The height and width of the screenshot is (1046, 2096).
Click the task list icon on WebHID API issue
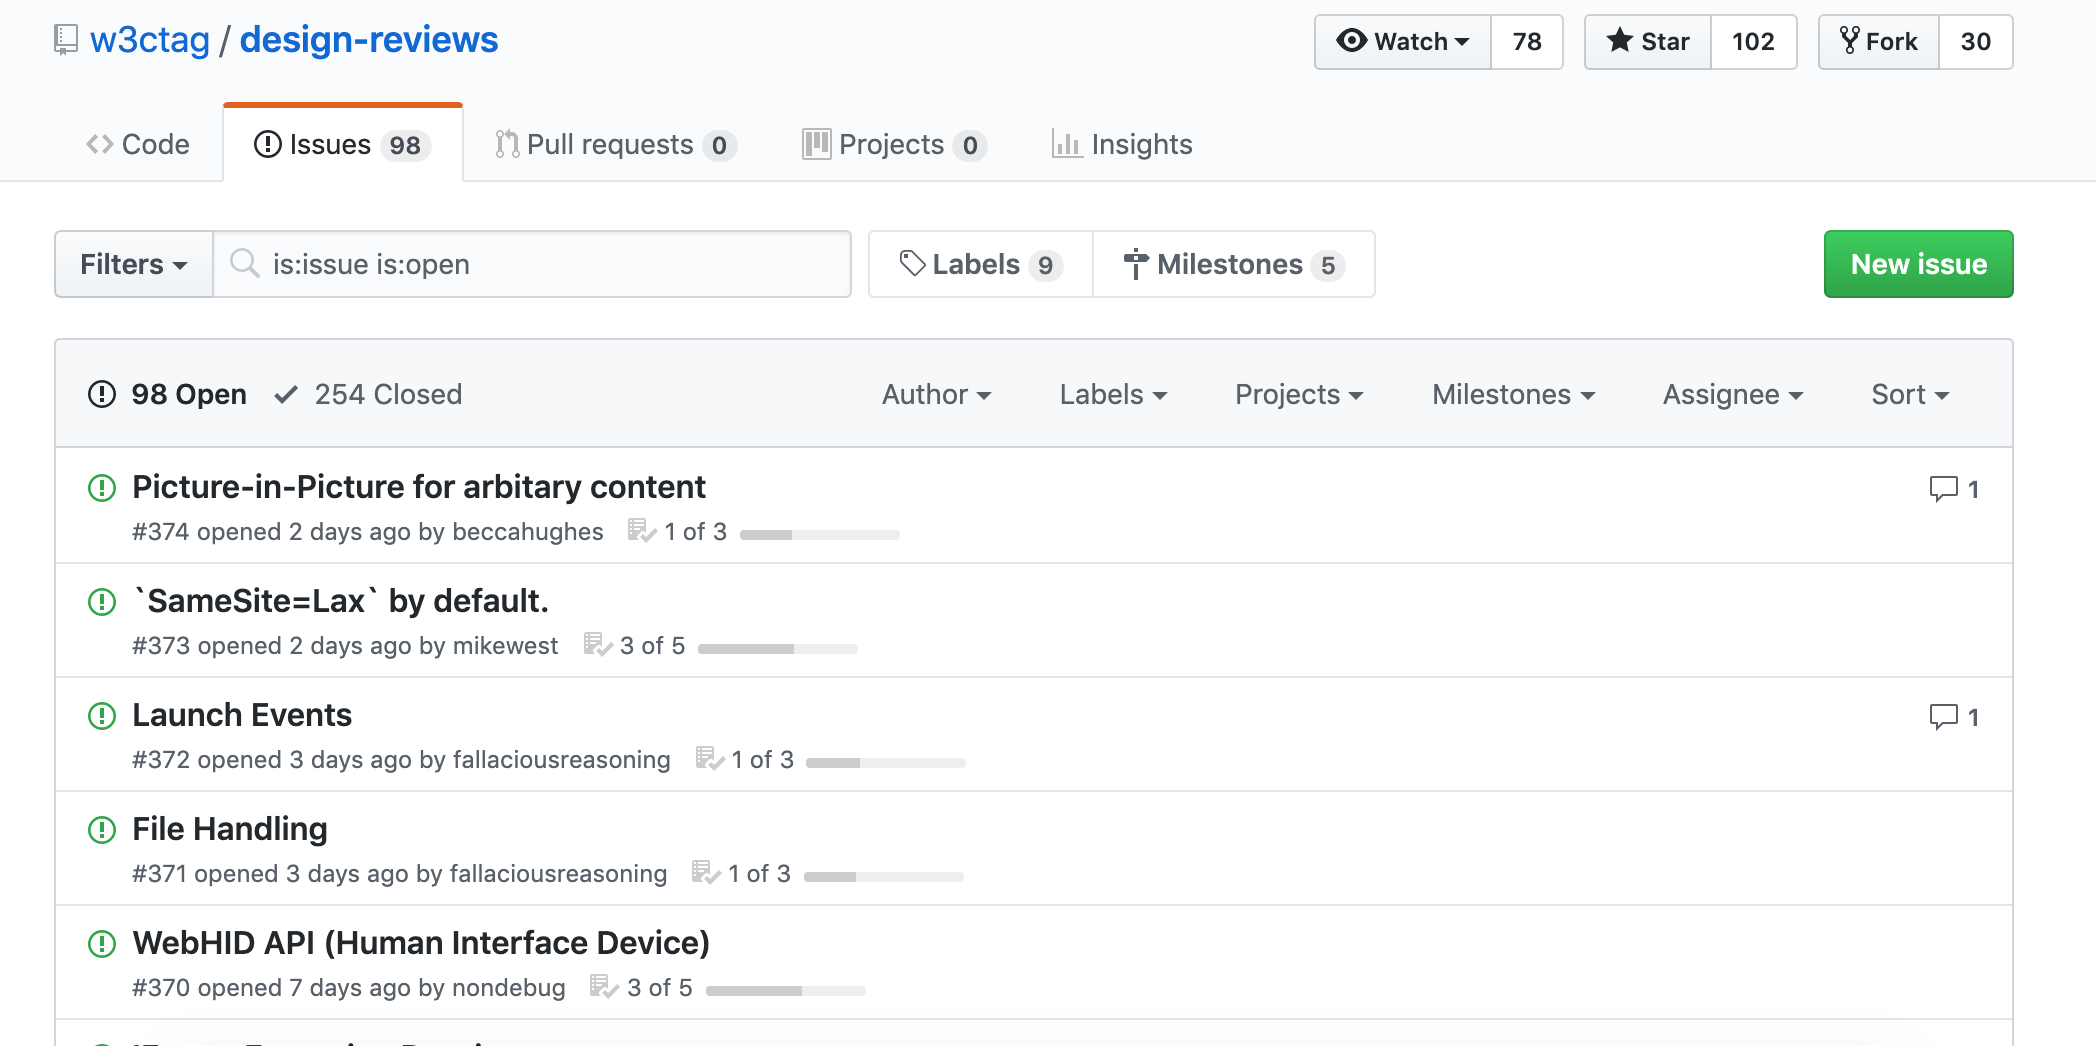[604, 987]
